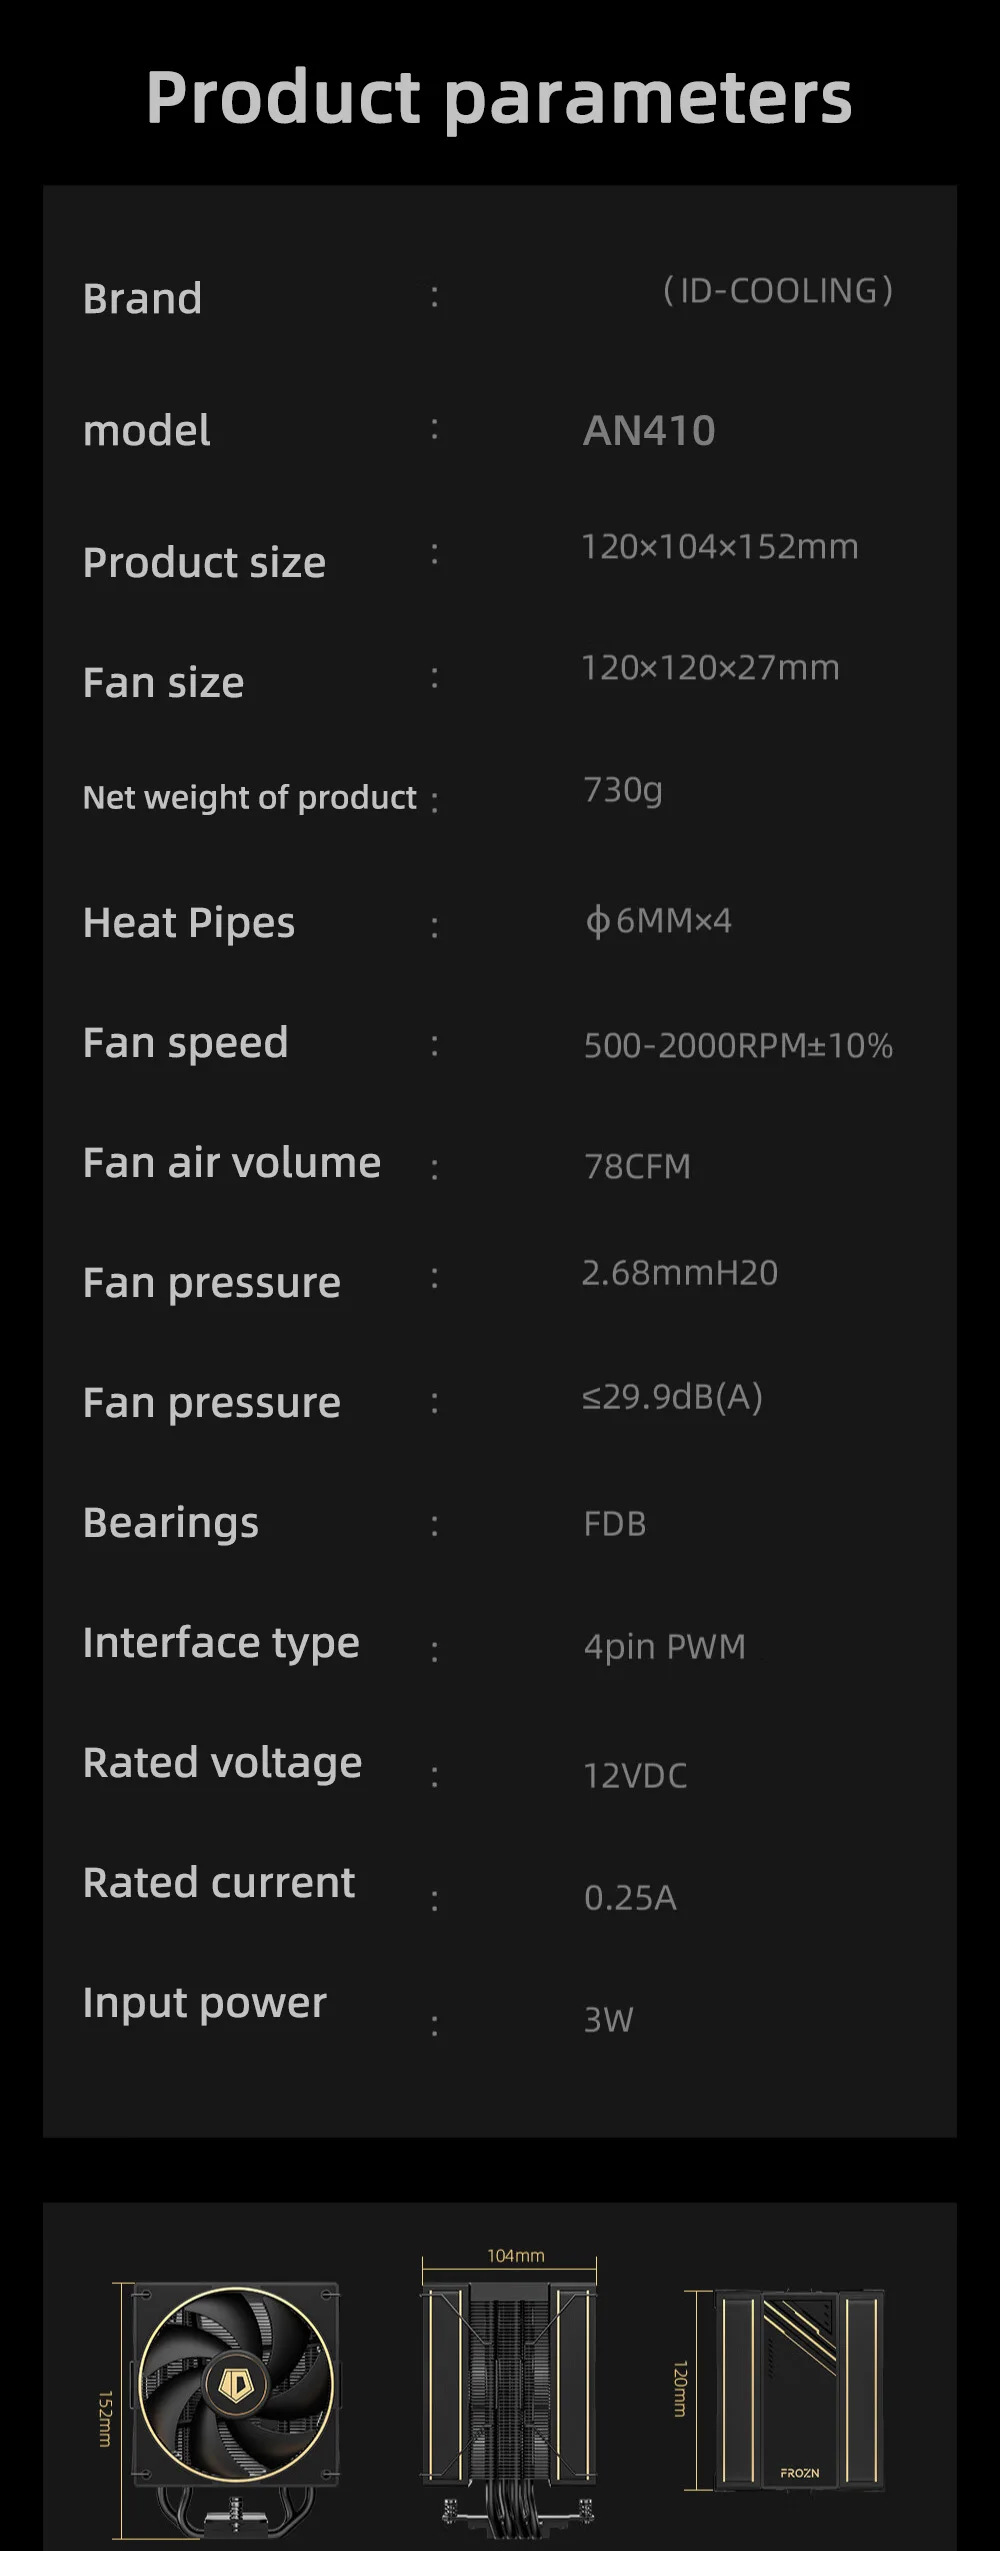Click the 2.68mmH20 pressure value
The image size is (1000, 2551).
(x=679, y=1273)
